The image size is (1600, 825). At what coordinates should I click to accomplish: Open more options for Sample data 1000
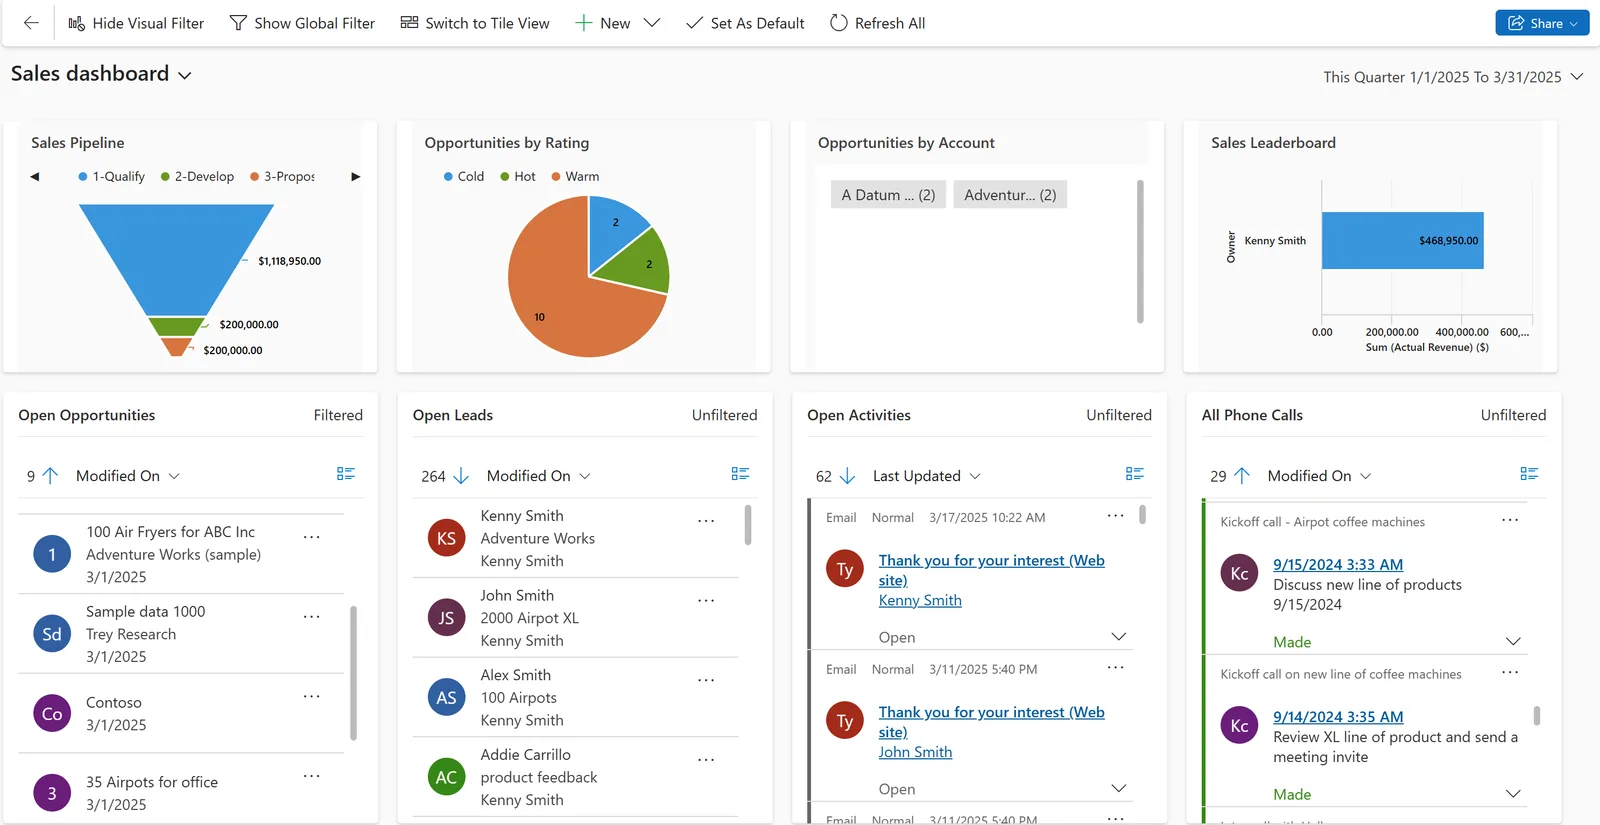(x=312, y=616)
